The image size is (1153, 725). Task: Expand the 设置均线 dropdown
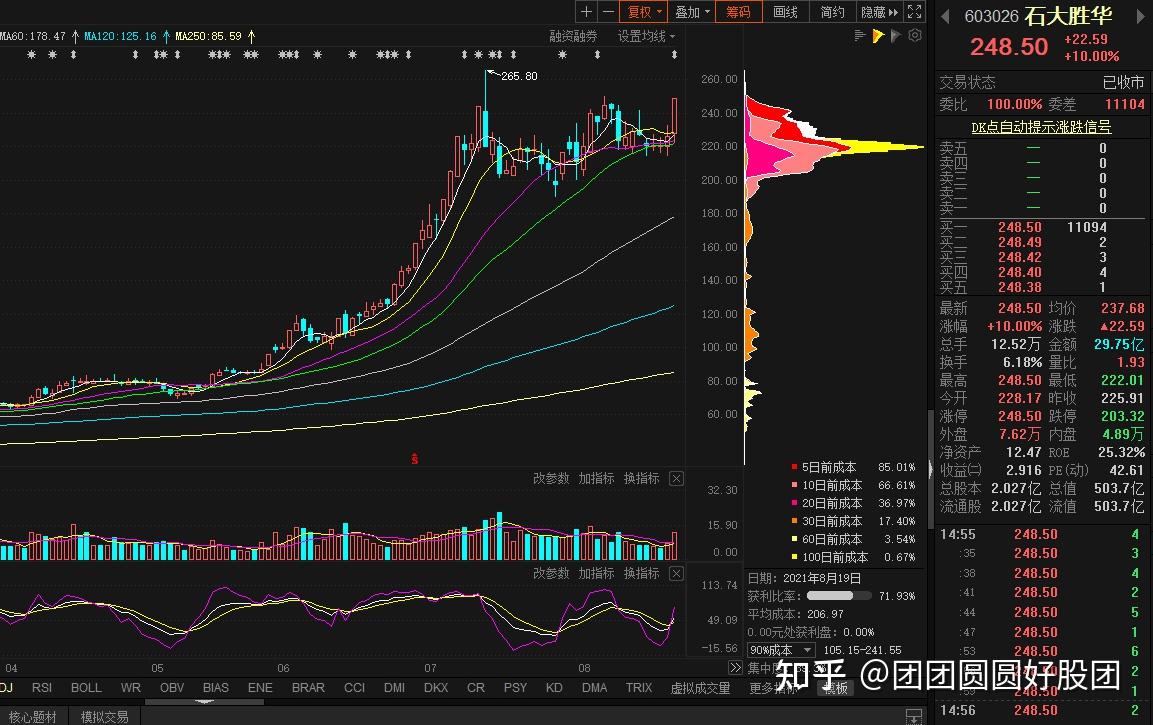point(646,36)
